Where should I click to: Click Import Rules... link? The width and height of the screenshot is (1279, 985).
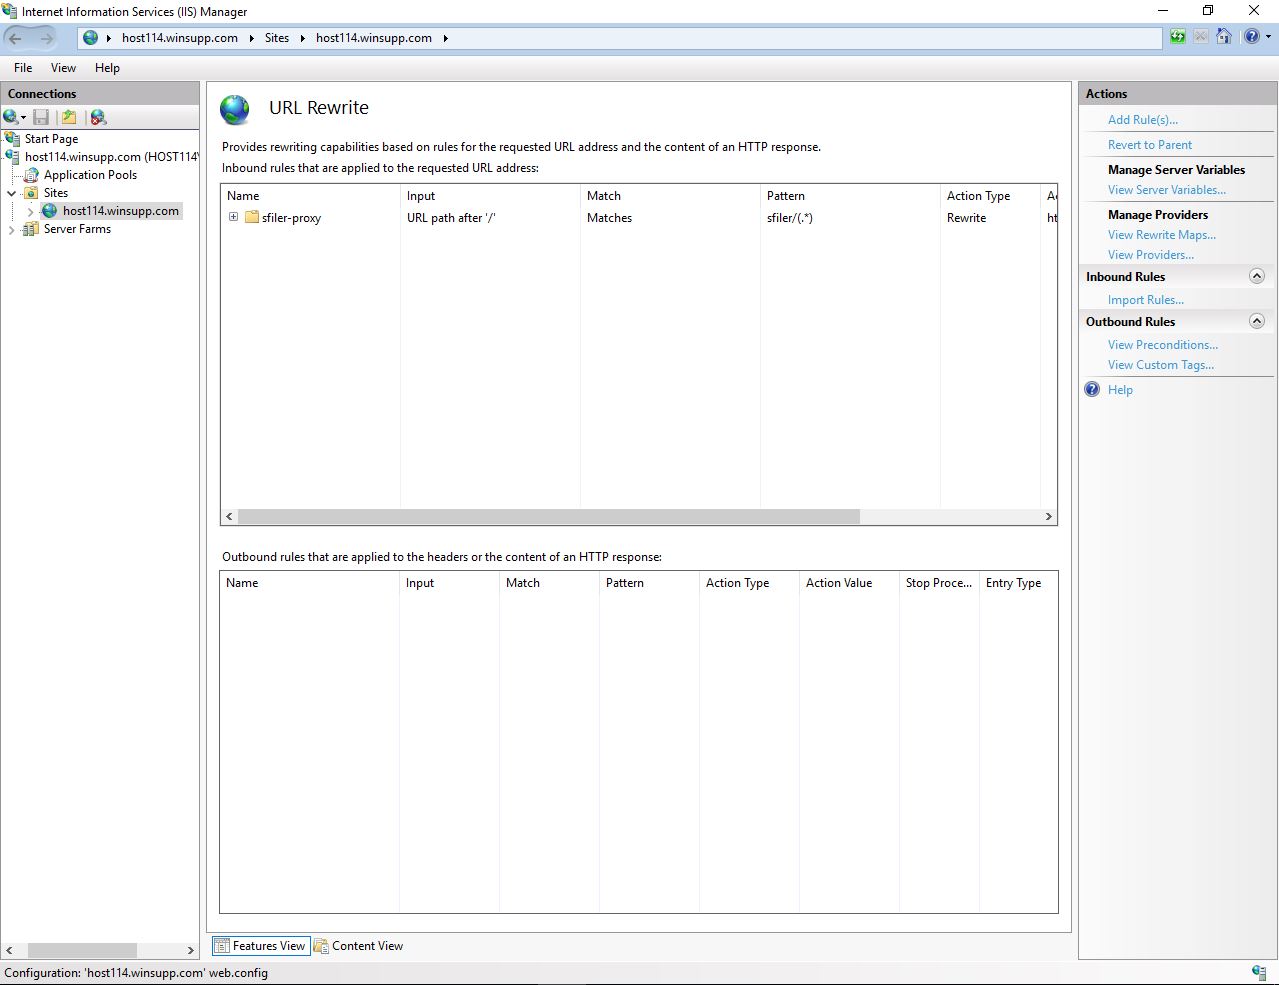coord(1146,300)
